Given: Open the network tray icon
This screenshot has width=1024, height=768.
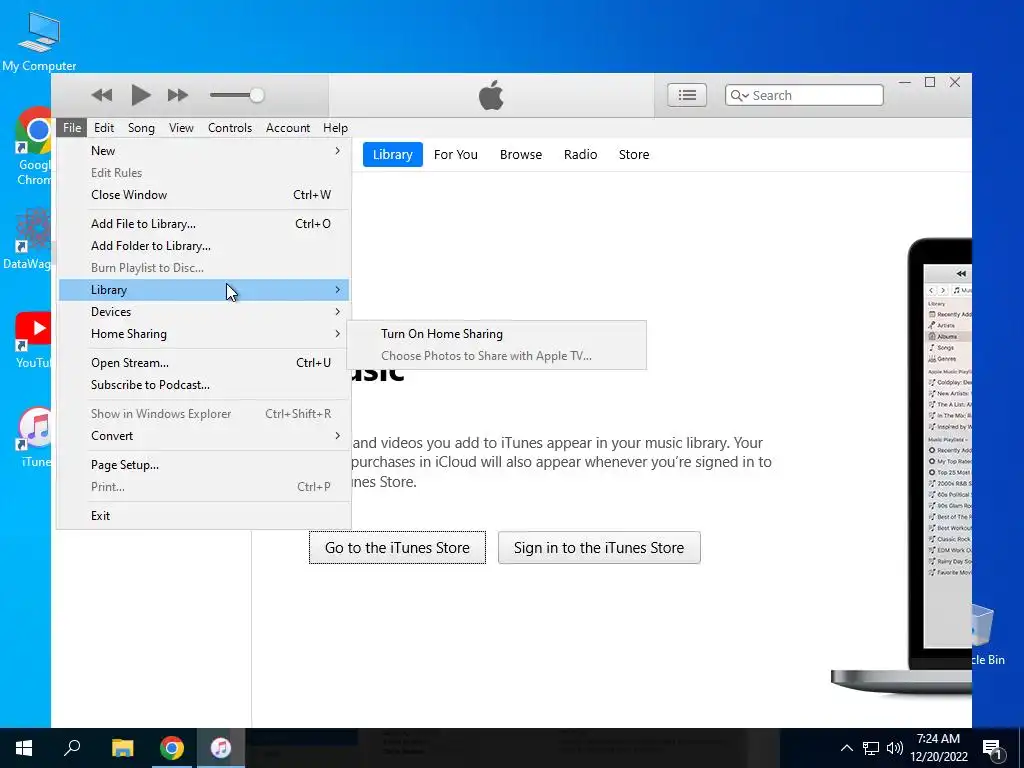Looking at the screenshot, I should [871, 748].
